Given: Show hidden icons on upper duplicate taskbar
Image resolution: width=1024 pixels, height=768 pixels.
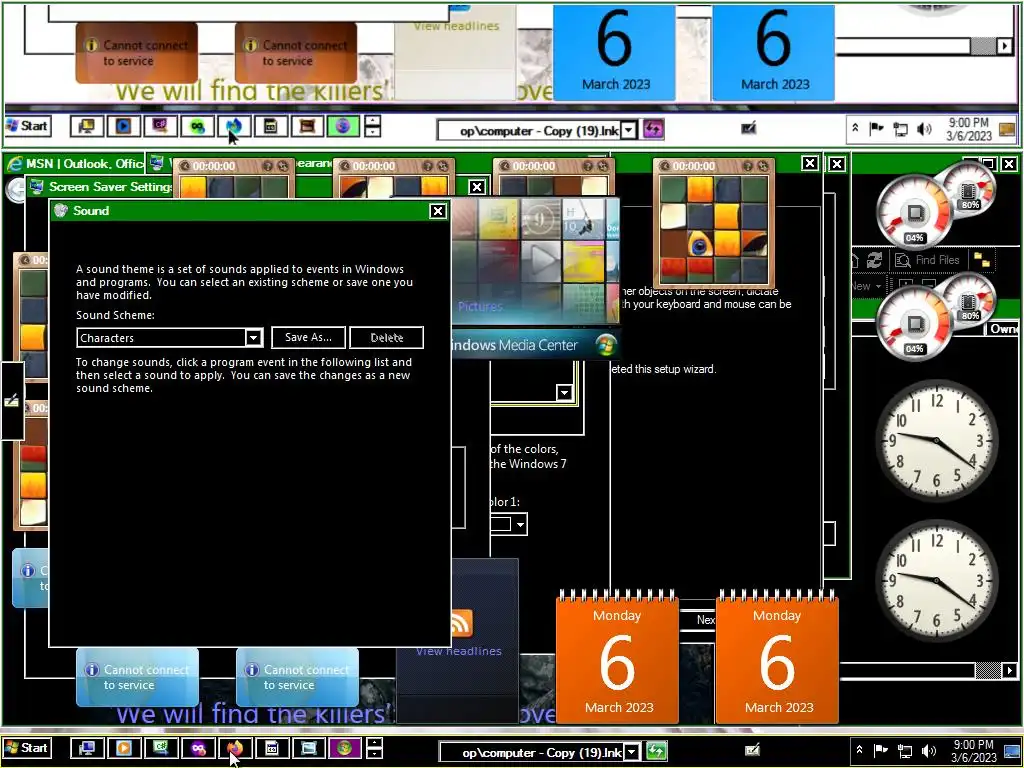Looking at the screenshot, I should [x=855, y=129].
